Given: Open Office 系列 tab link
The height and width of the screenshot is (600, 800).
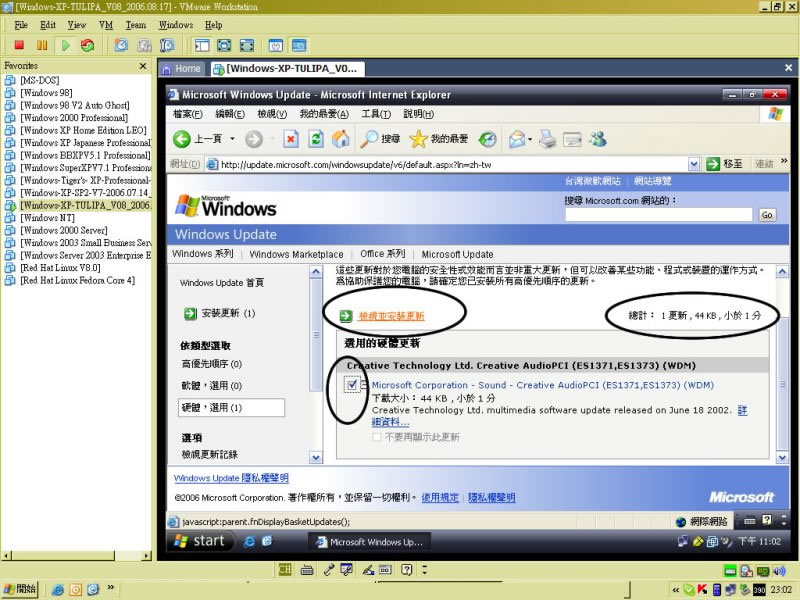Looking at the screenshot, I should (x=382, y=254).
